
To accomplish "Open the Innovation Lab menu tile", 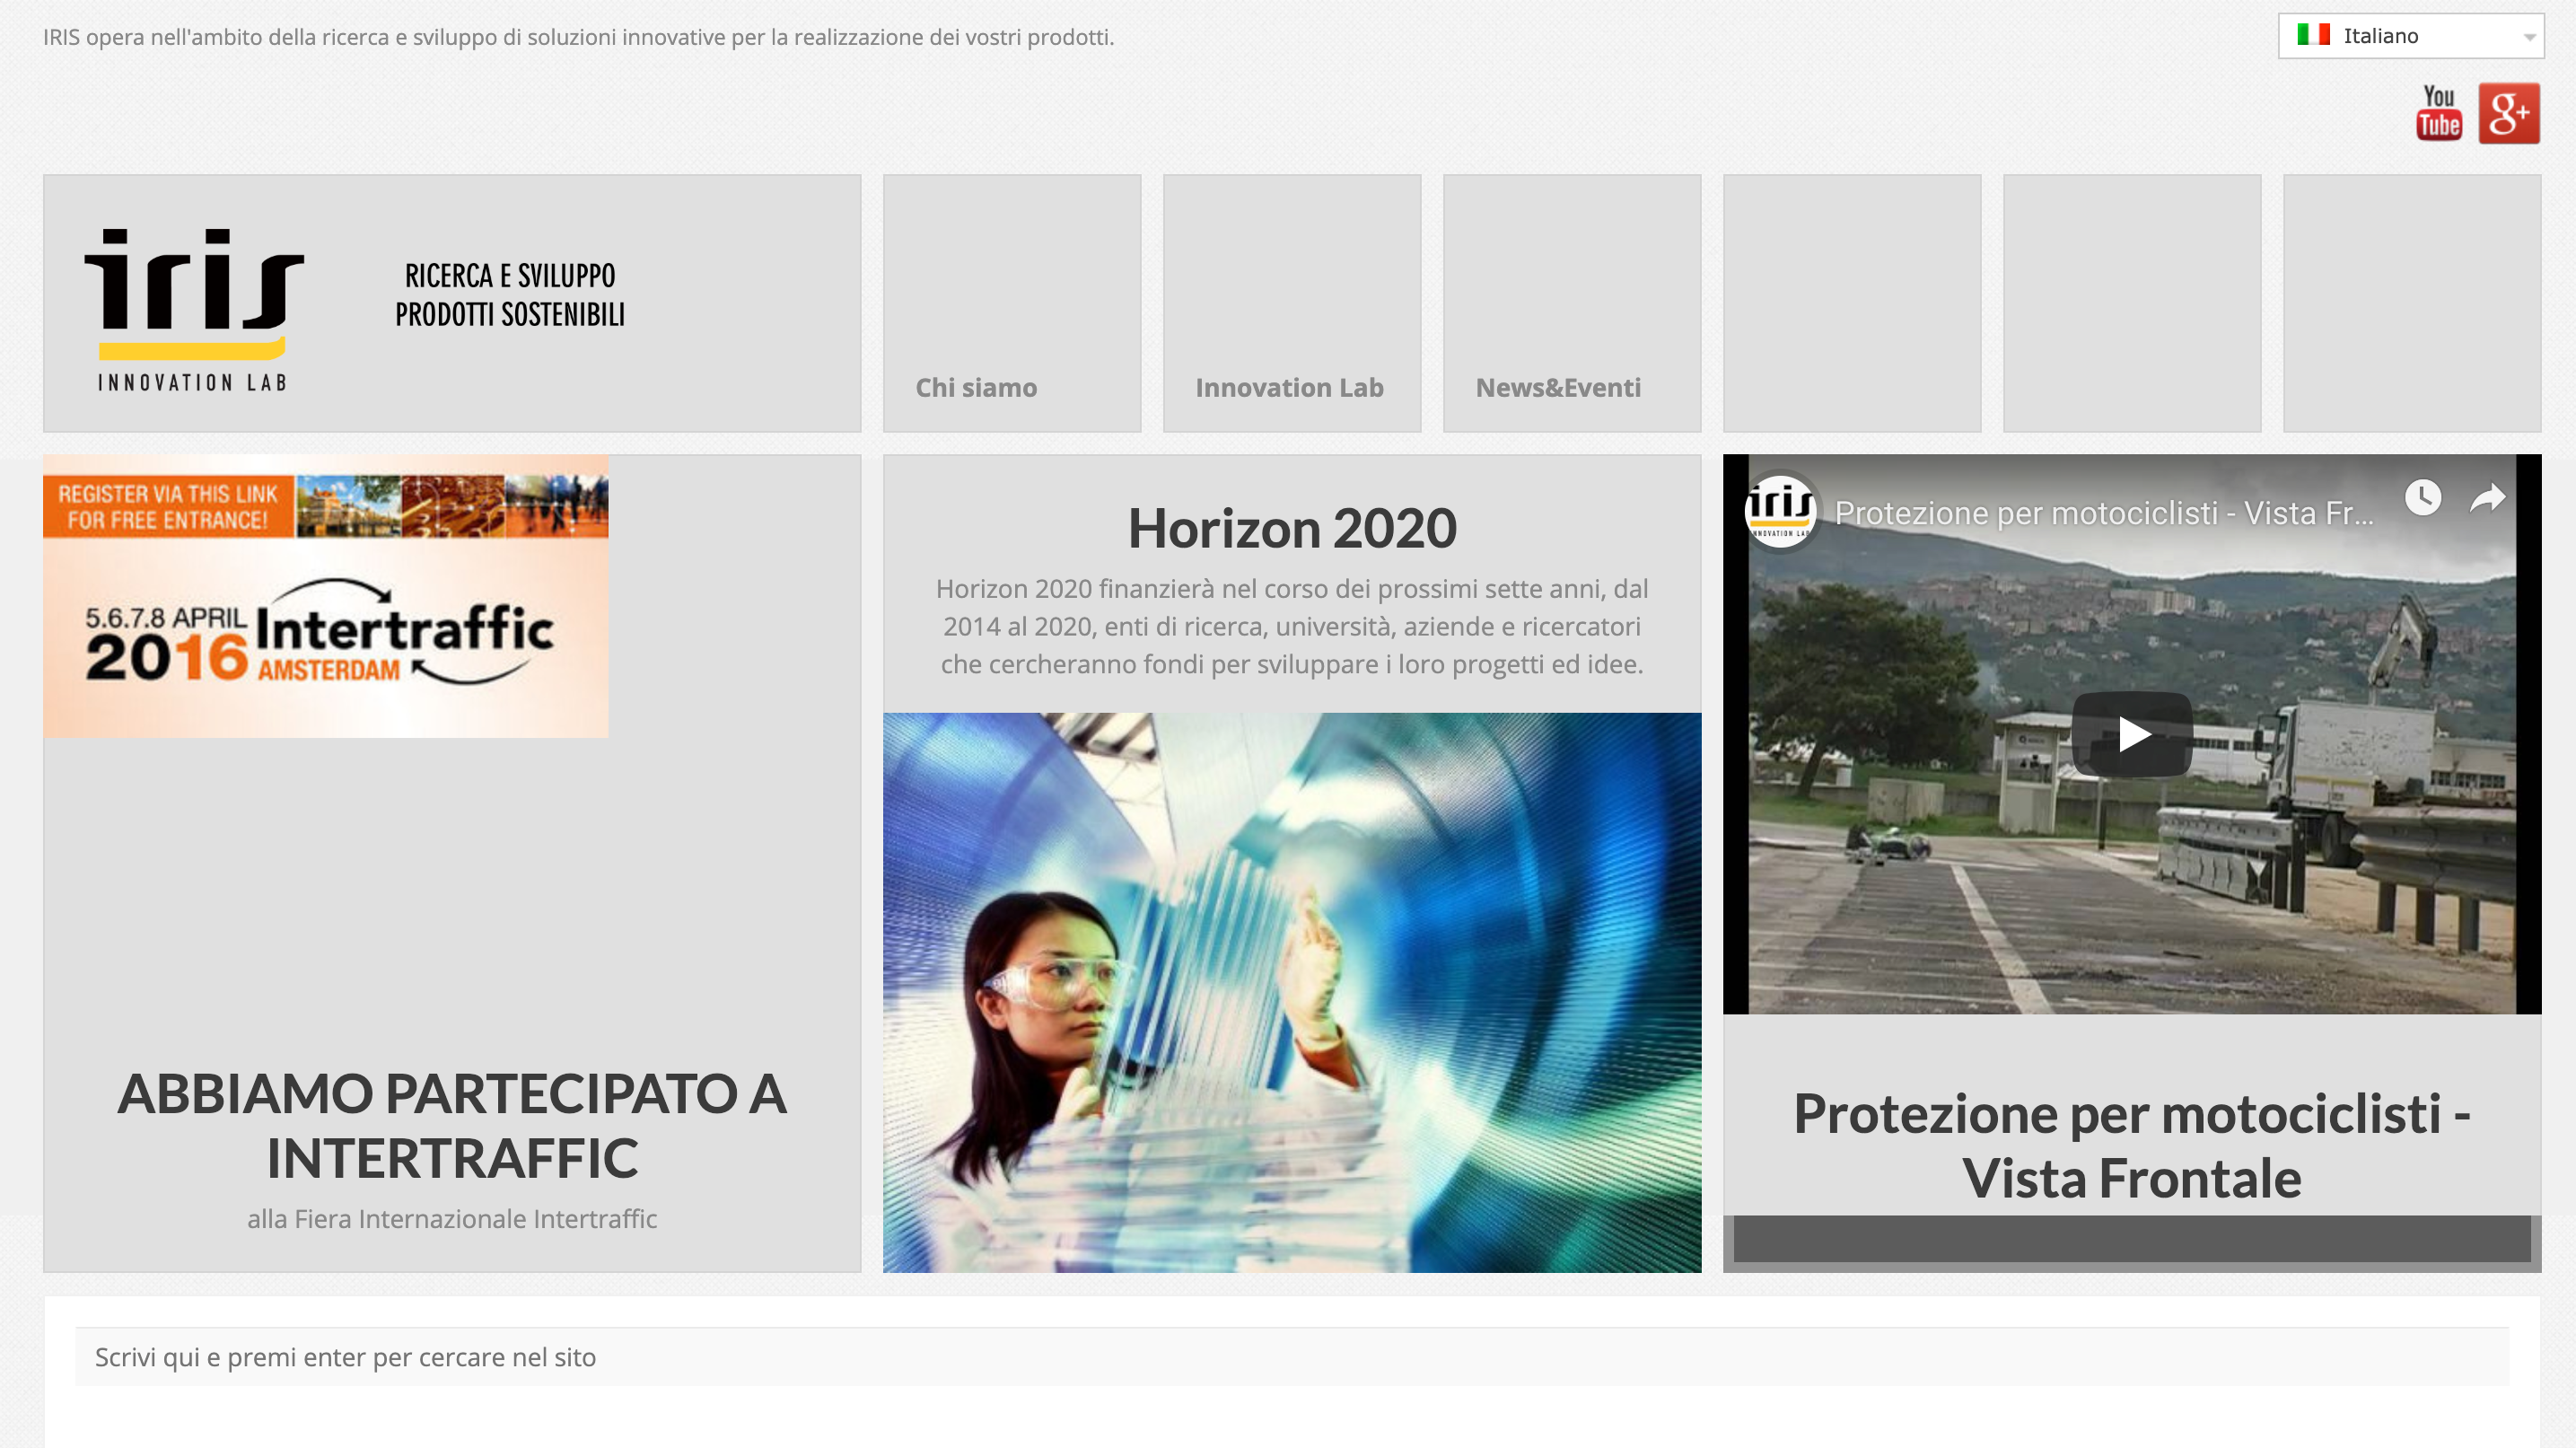I will (x=1291, y=303).
